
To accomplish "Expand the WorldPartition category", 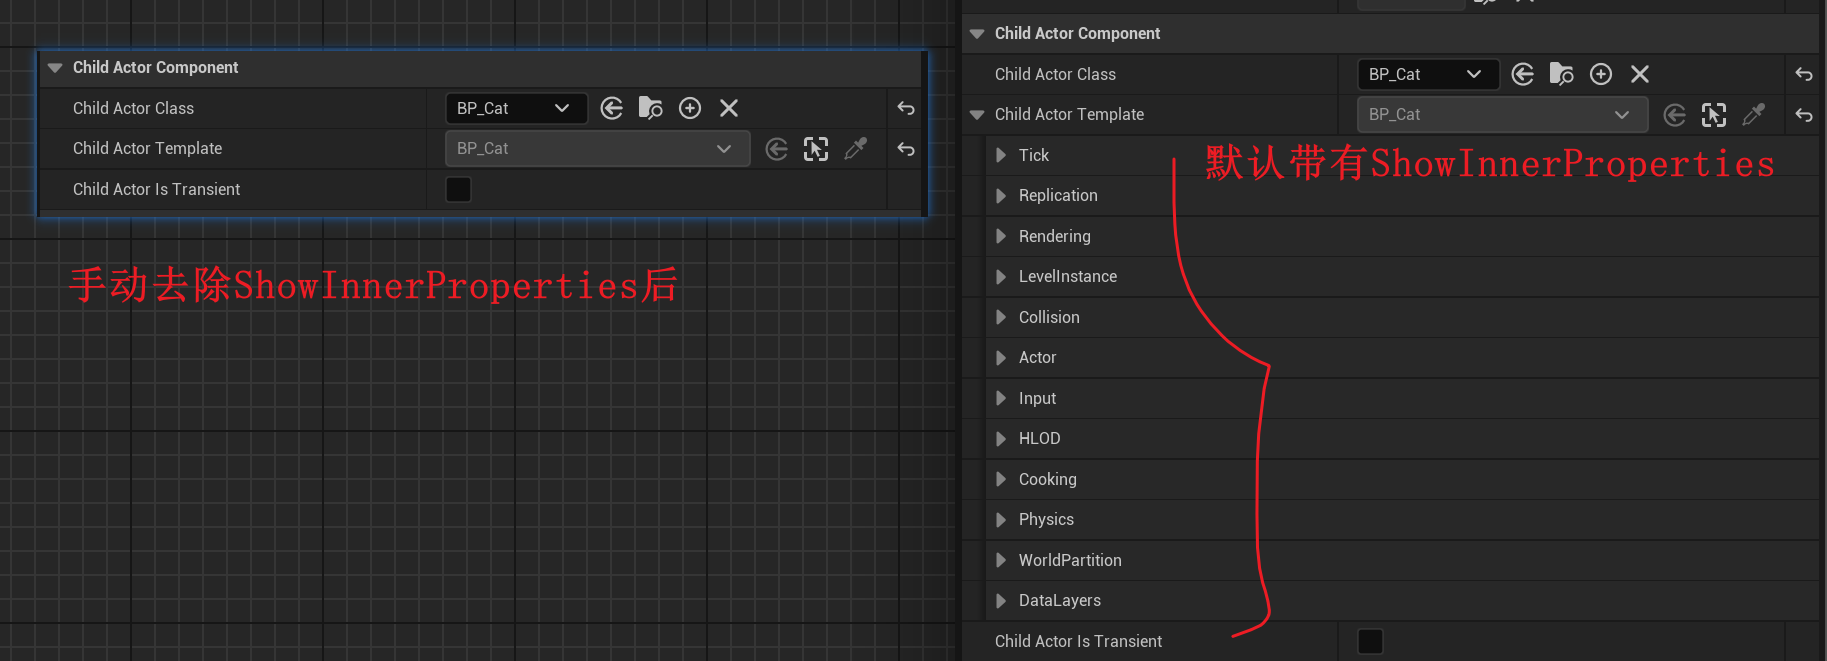I will click(1001, 560).
